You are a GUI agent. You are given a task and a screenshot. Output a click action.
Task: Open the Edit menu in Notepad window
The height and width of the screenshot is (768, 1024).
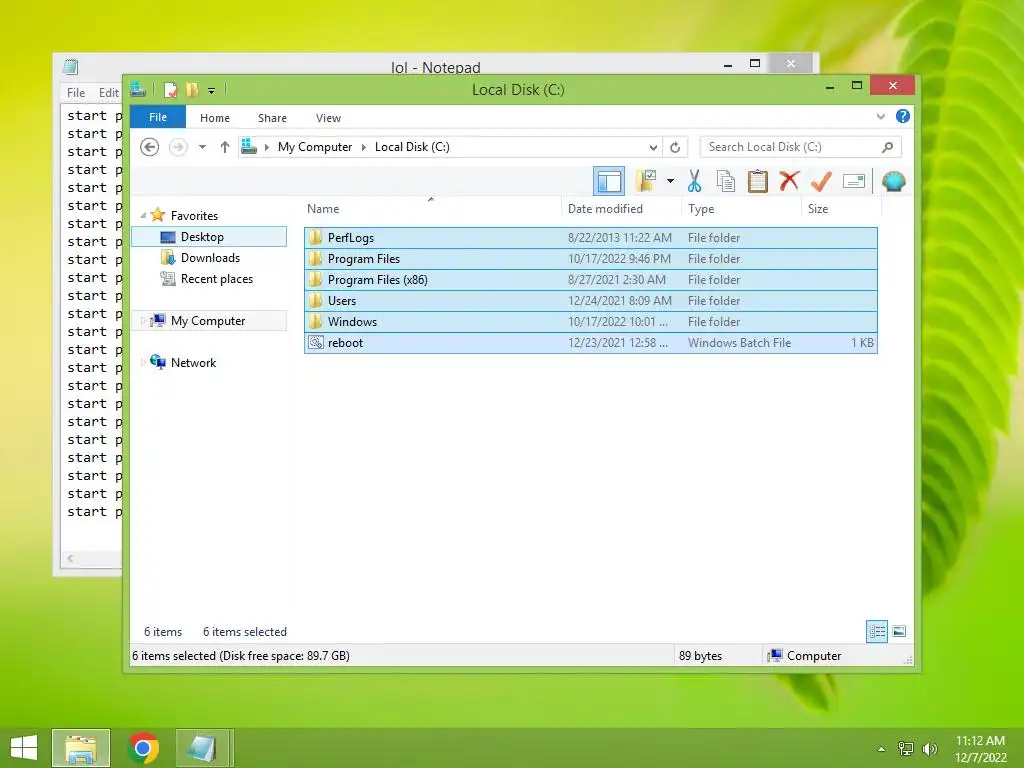(108, 93)
